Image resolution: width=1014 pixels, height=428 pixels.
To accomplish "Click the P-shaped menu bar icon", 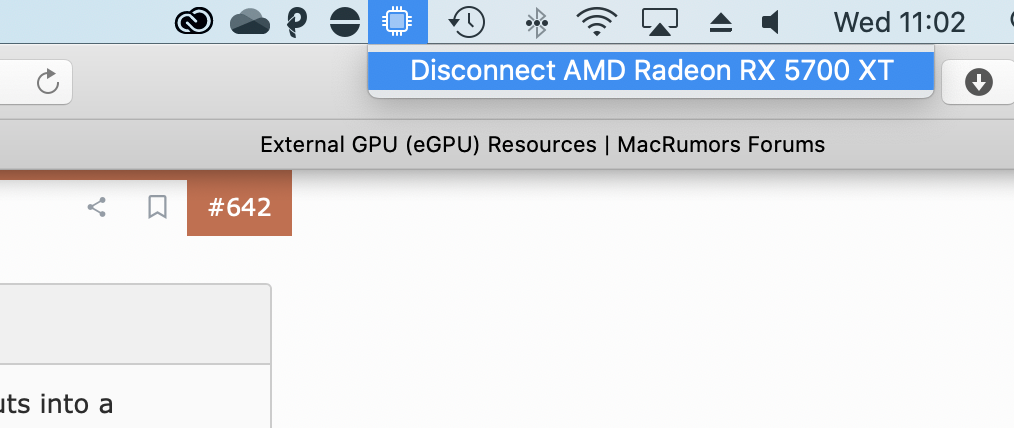I will click(296, 21).
